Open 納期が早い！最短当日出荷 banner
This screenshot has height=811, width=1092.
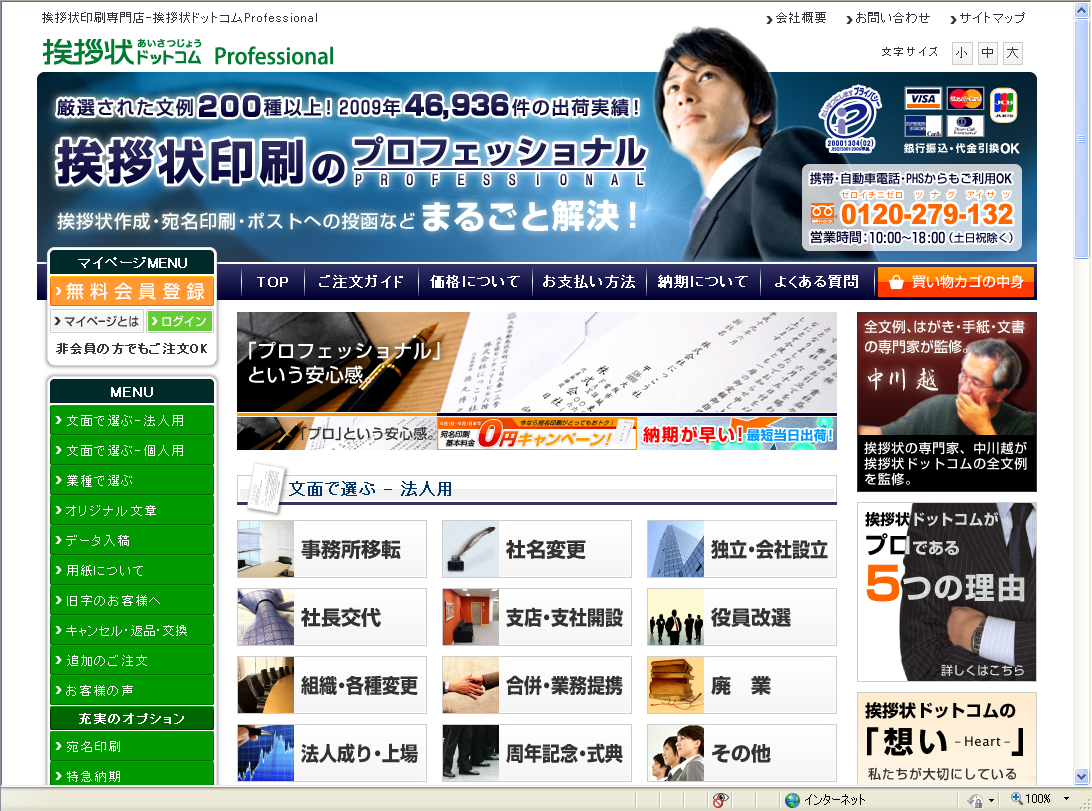(x=737, y=433)
